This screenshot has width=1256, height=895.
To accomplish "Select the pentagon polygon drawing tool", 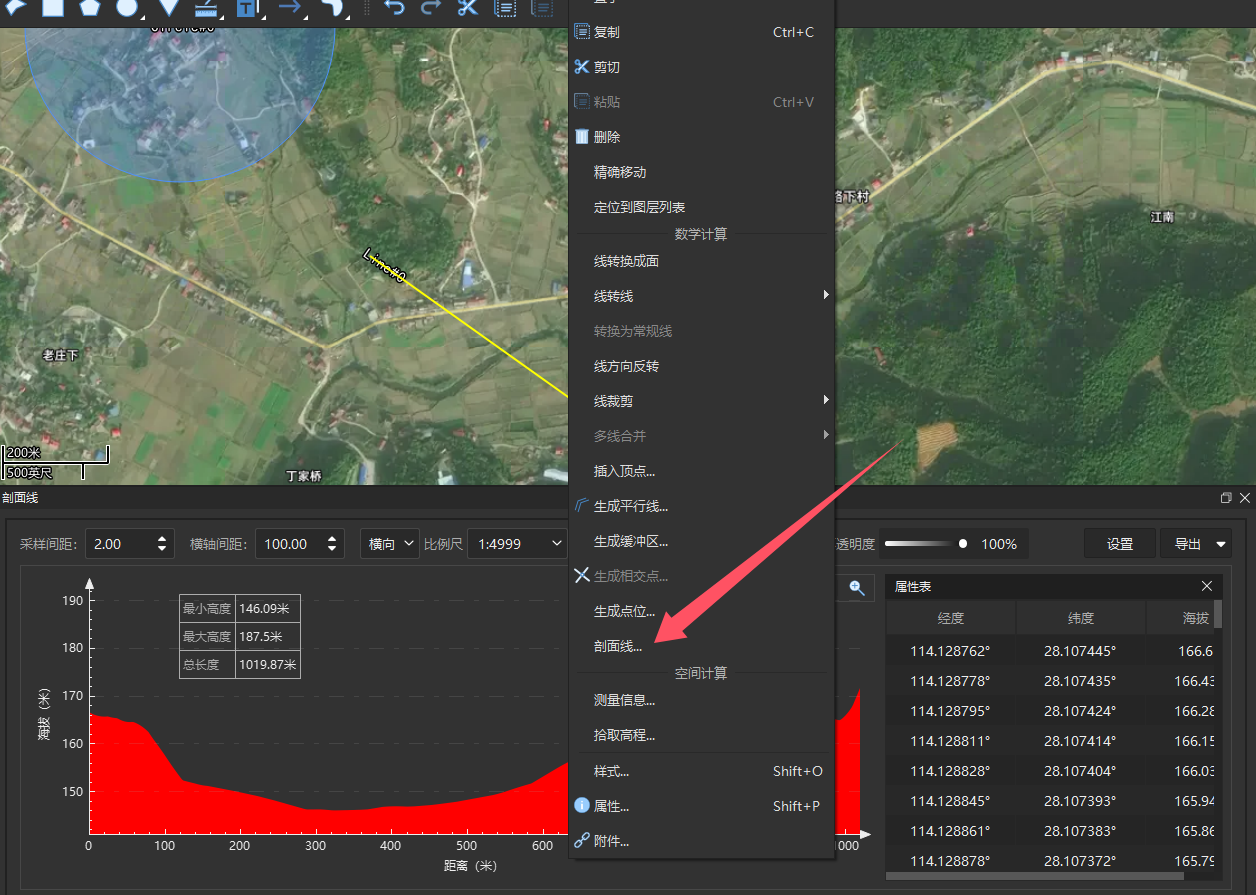I will click(90, 8).
